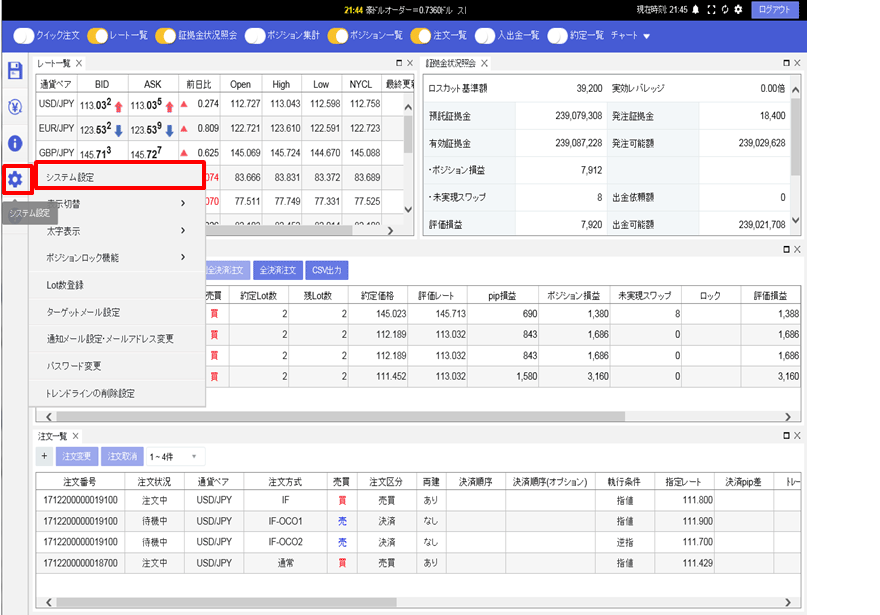
Task: Close the 証拠金状況照会 tab with its X
Action: [x=484, y=63]
